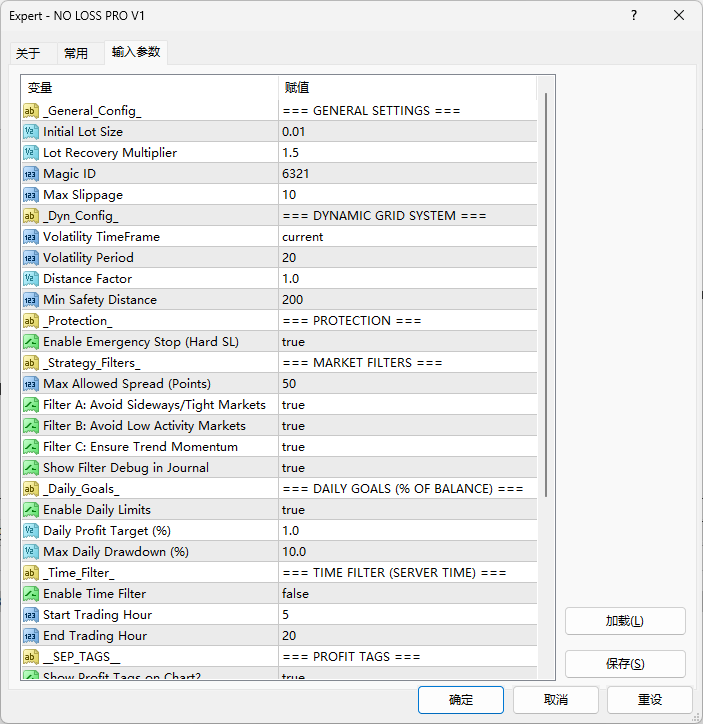Click the string icon beside _Time_Filter_
Image resolution: width=703 pixels, height=724 pixels.
[31, 573]
